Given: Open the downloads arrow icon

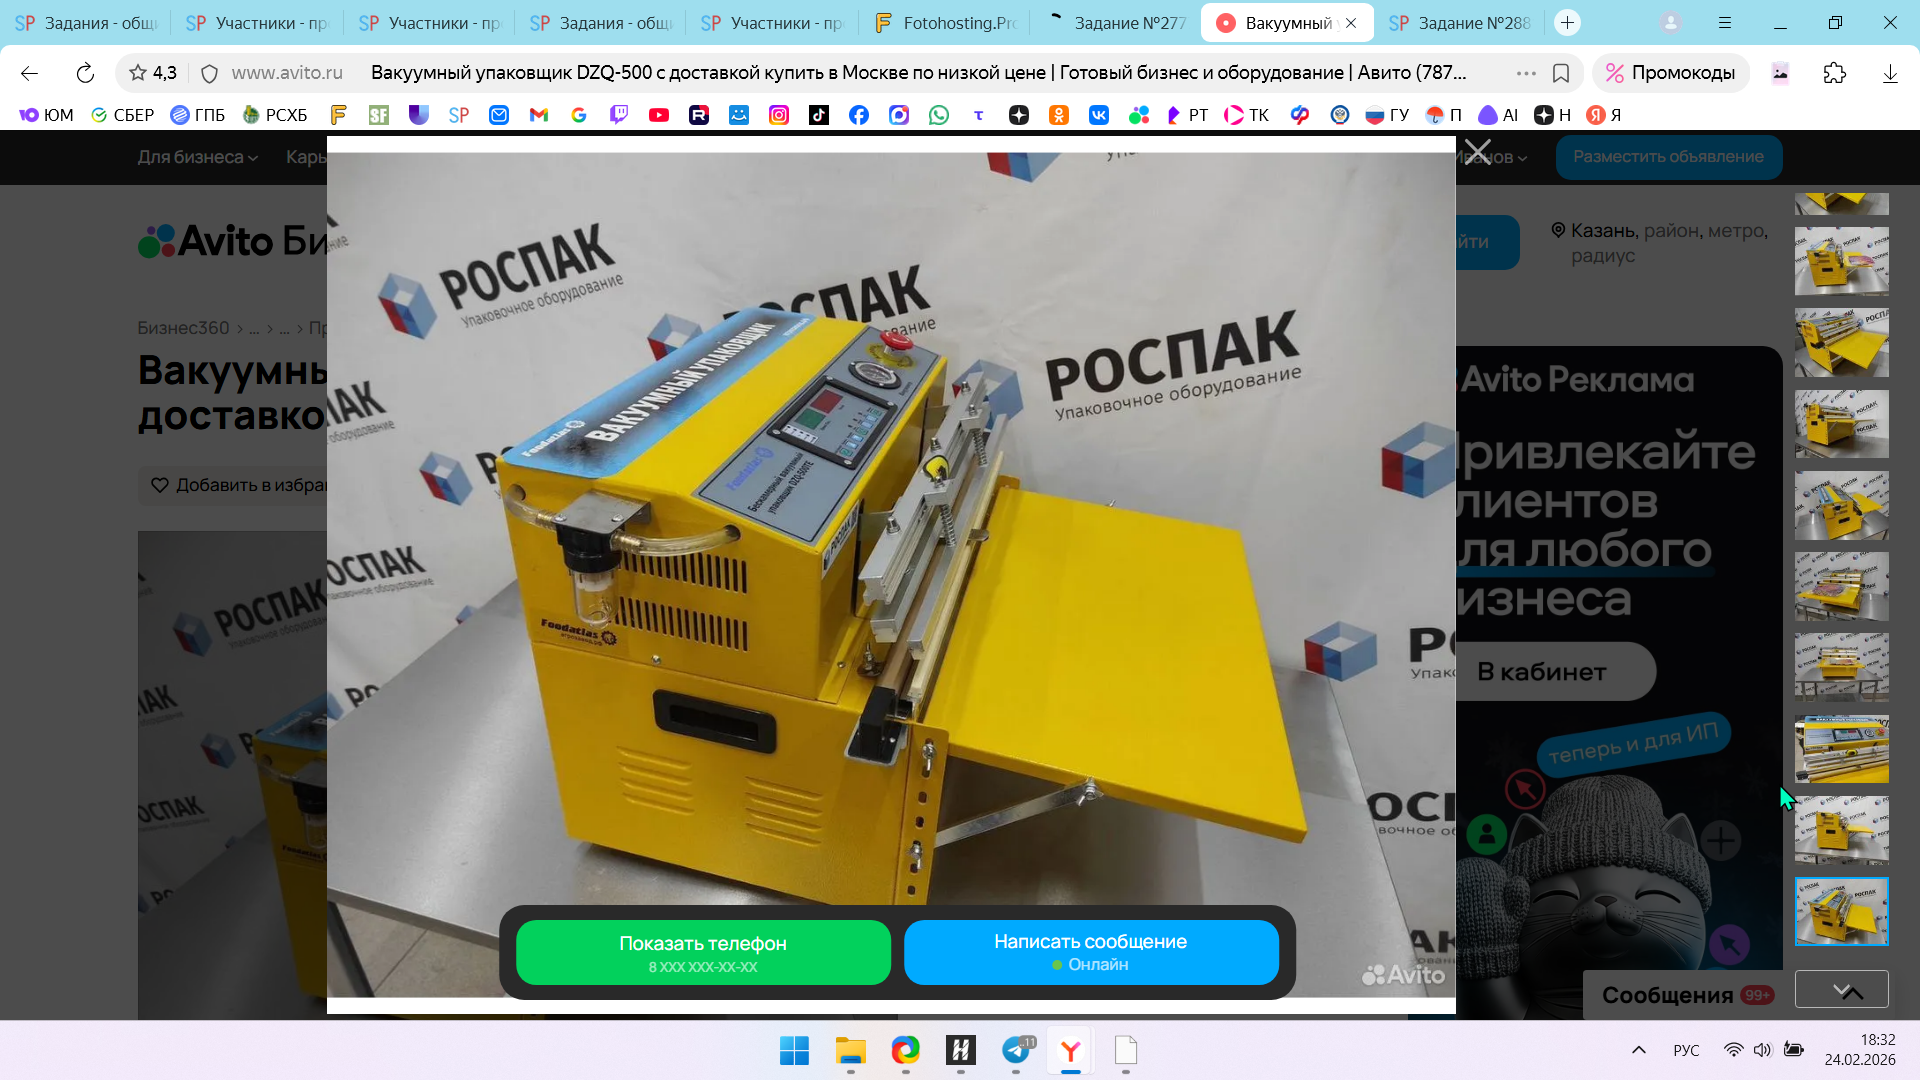Looking at the screenshot, I should pos(1890,73).
